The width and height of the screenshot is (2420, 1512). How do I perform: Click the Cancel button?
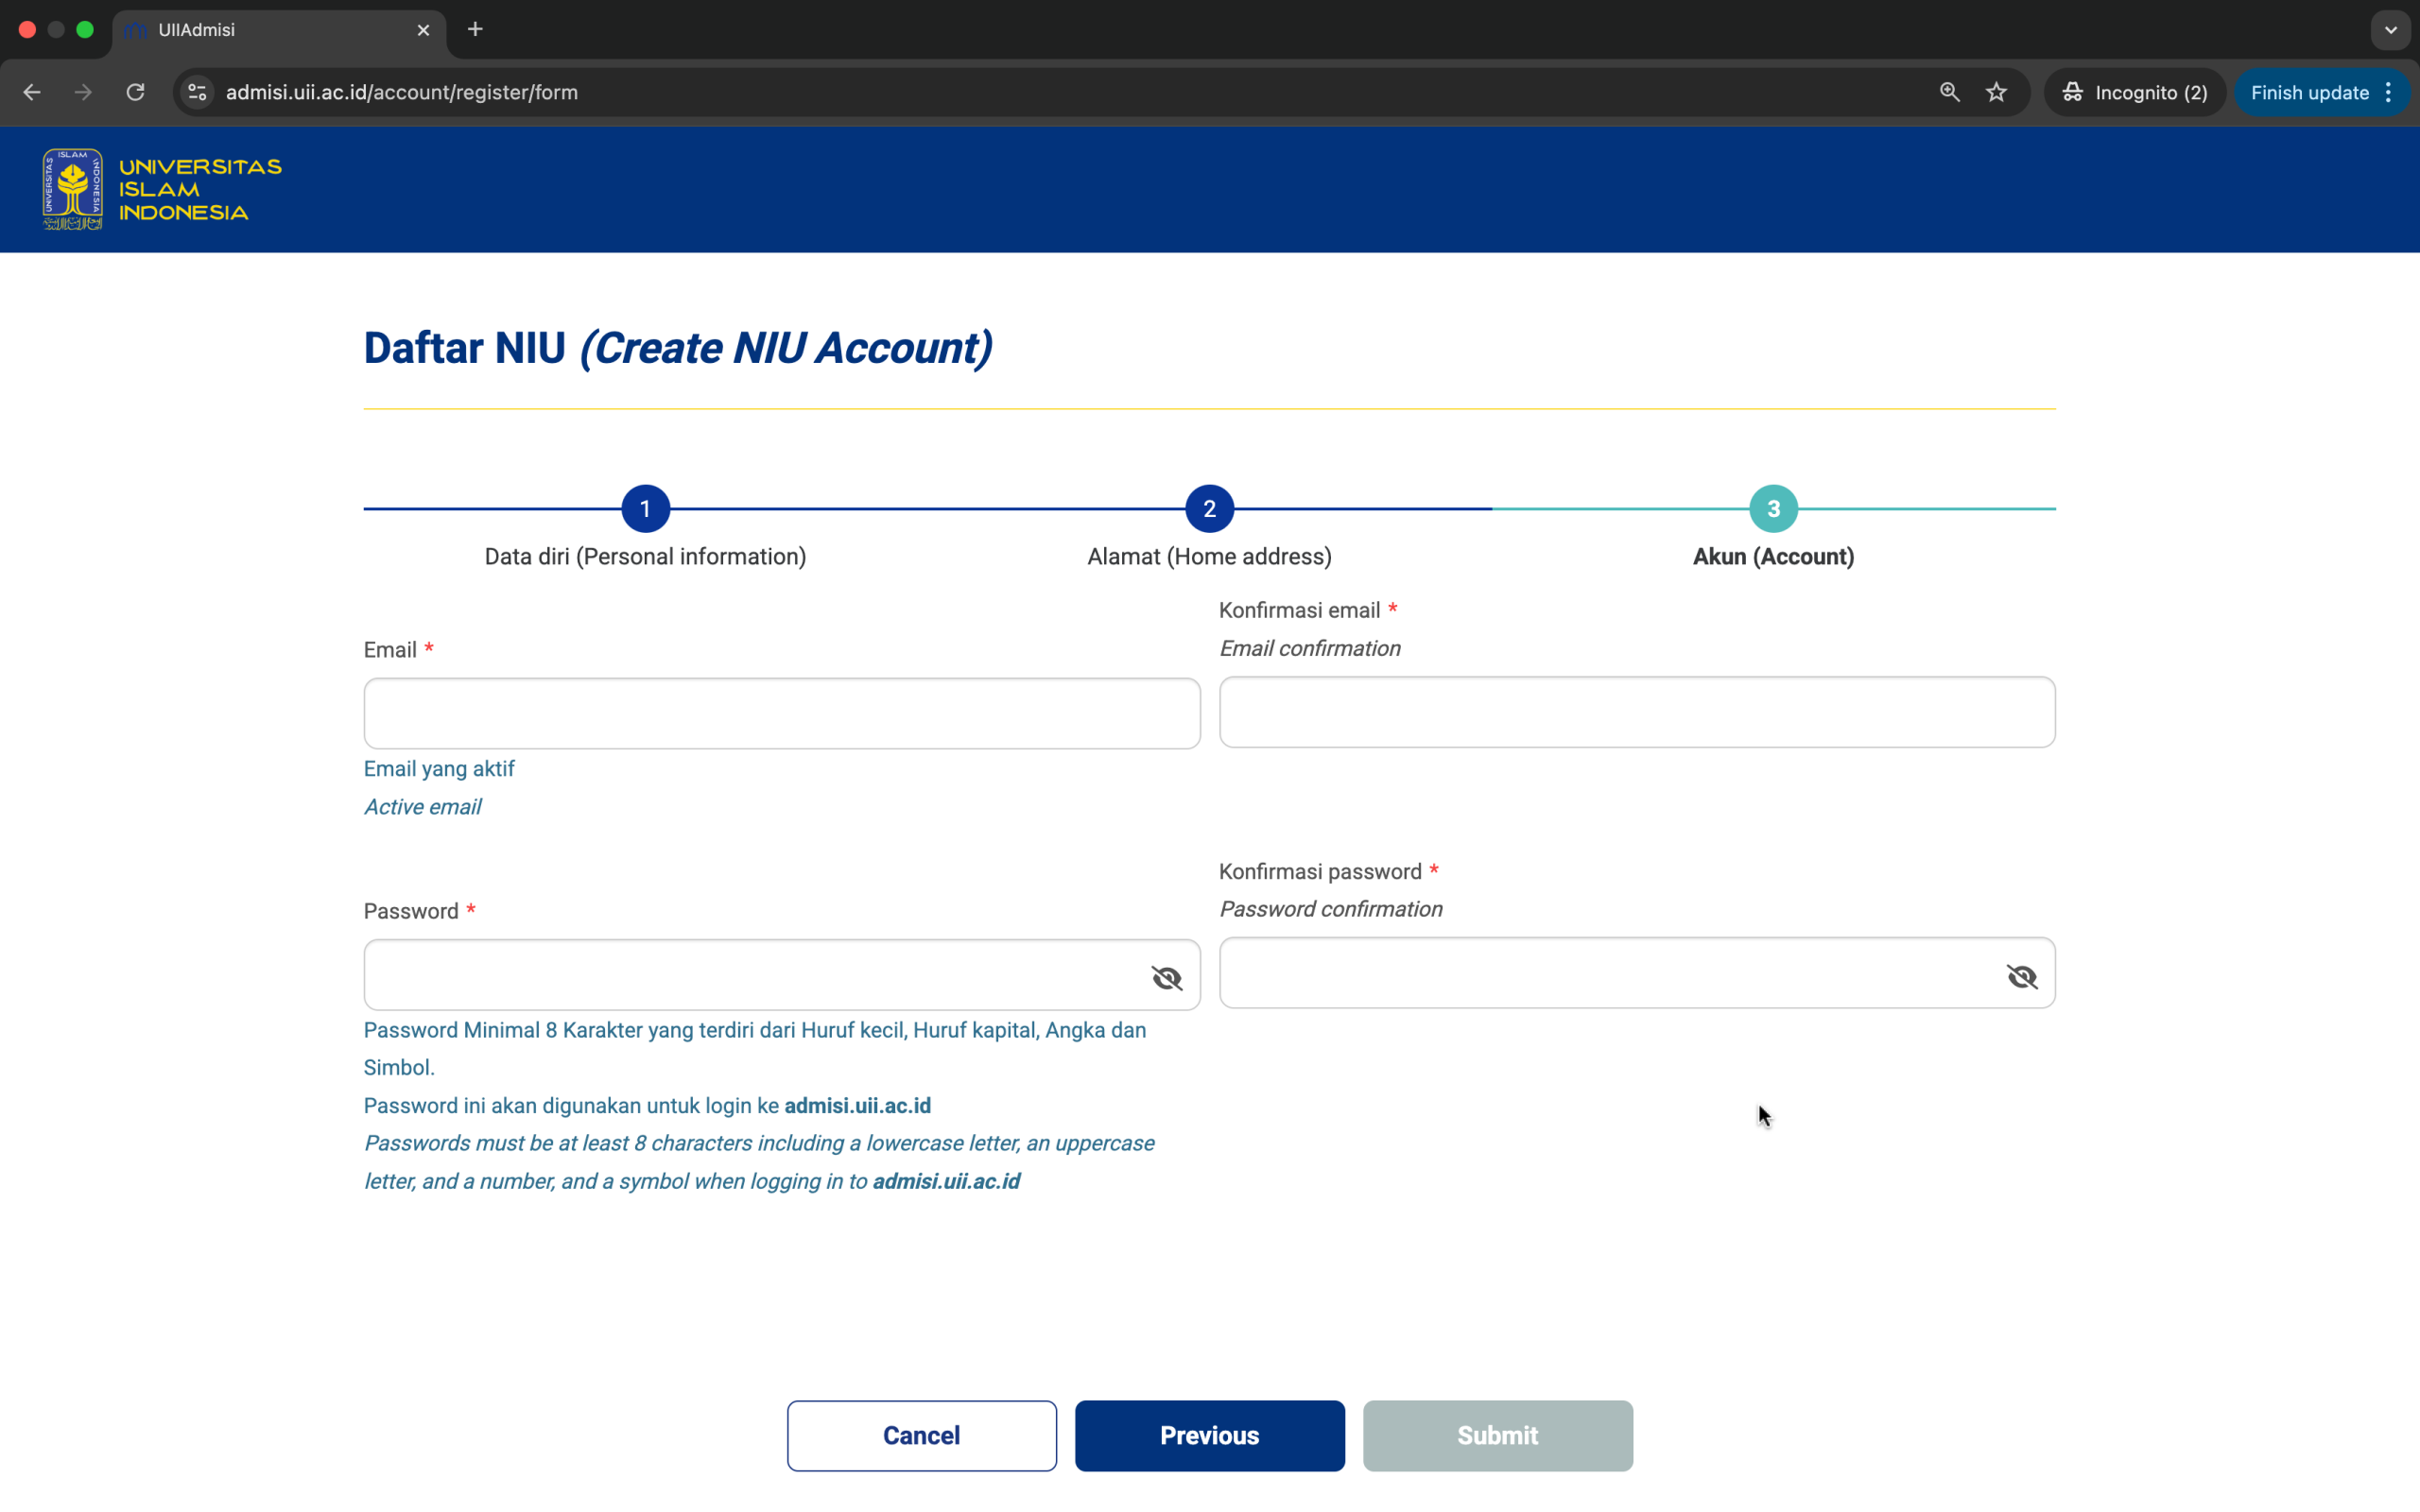coord(921,1435)
